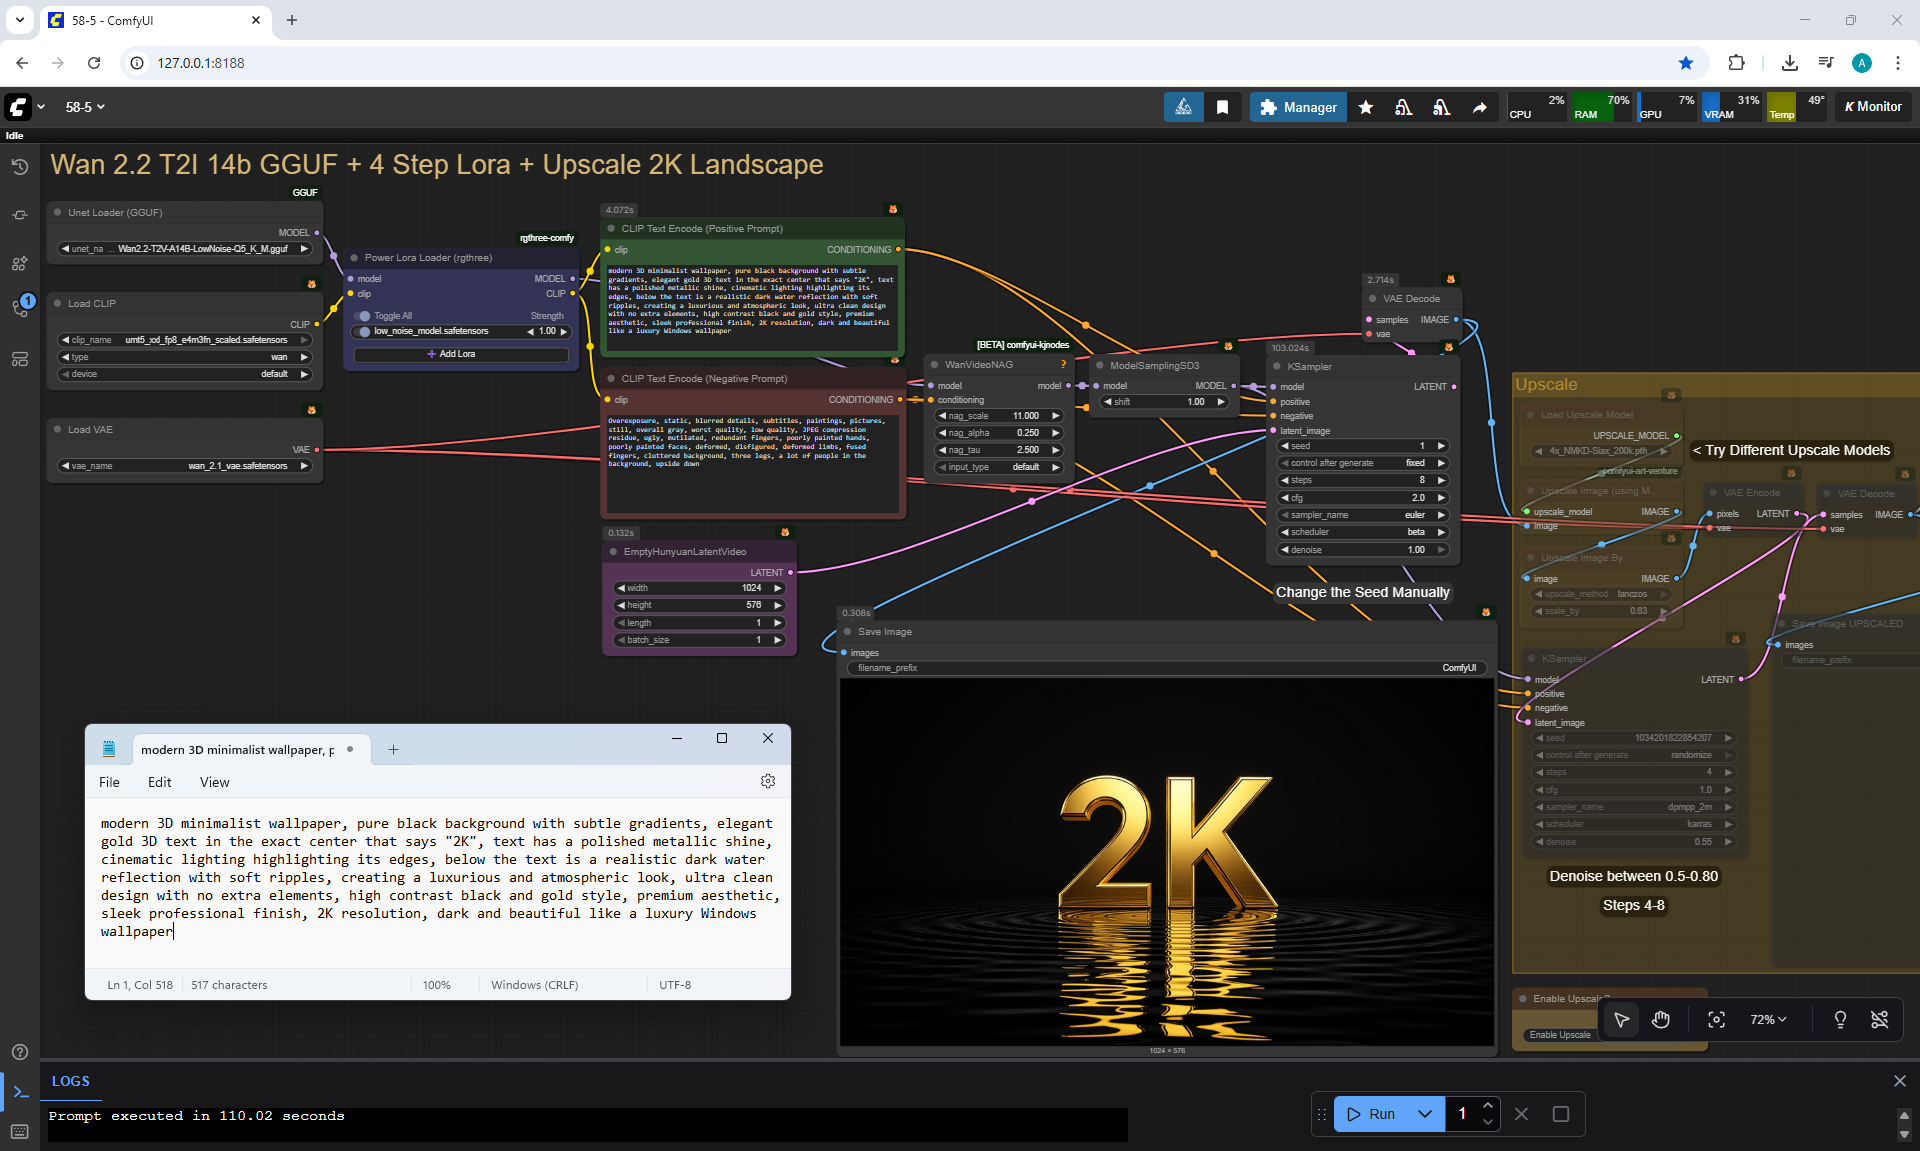Open the 72% zoom dropdown
Image resolution: width=1920 pixels, height=1151 pixels.
(1767, 1020)
